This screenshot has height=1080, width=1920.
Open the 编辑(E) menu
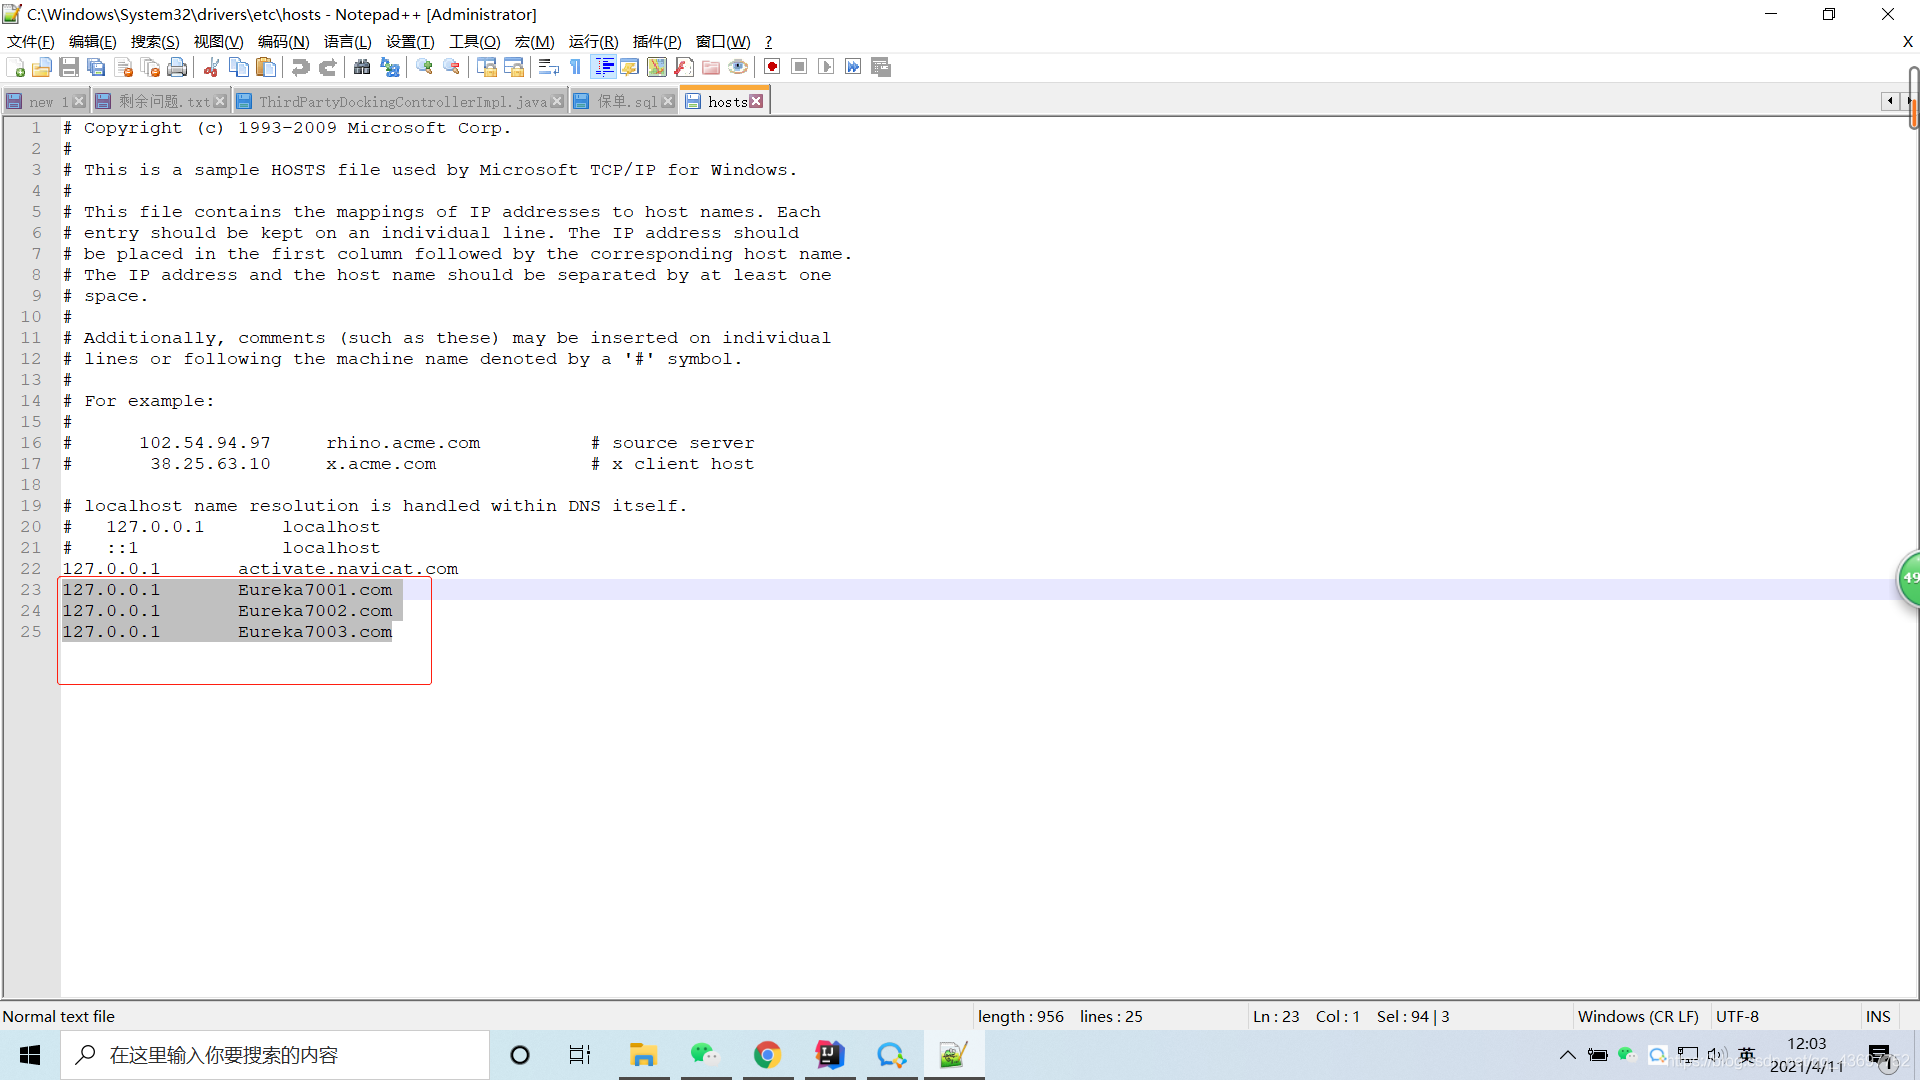tap(93, 41)
